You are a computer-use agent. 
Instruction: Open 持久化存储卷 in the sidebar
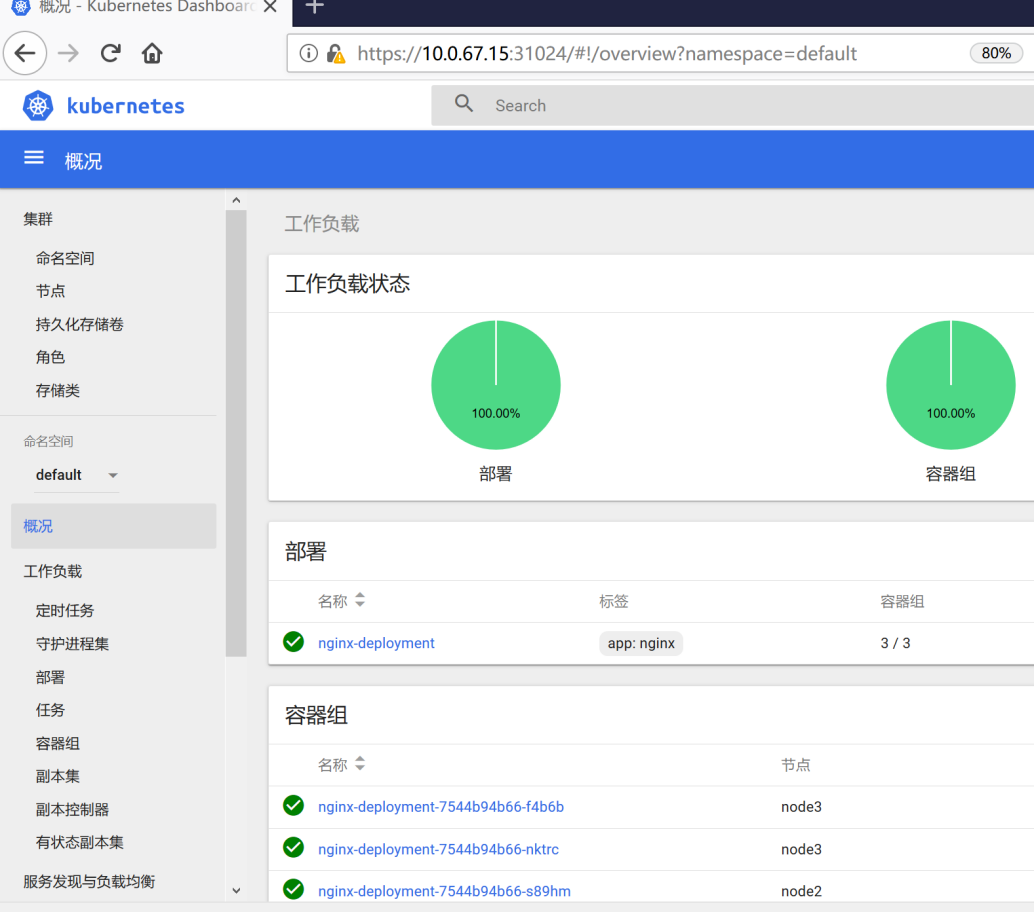[x=80, y=324]
